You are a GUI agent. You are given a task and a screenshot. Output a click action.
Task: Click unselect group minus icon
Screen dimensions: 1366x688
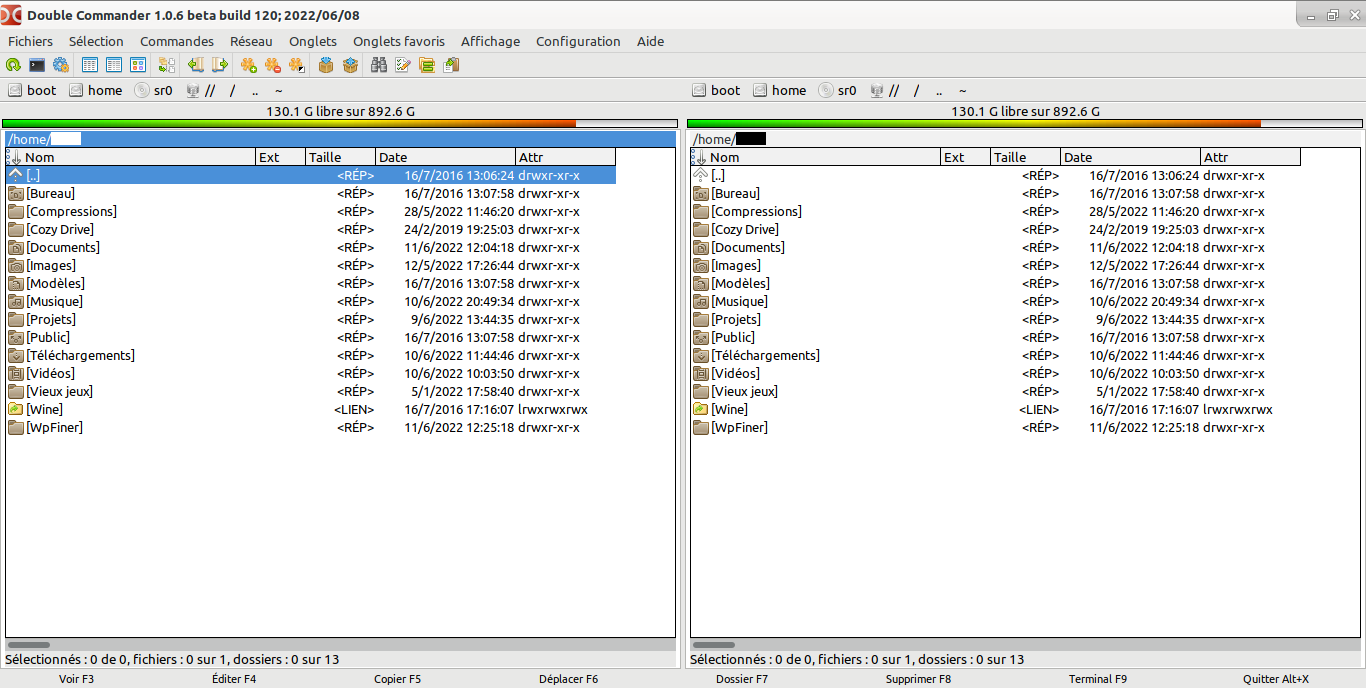coord(273,65)
